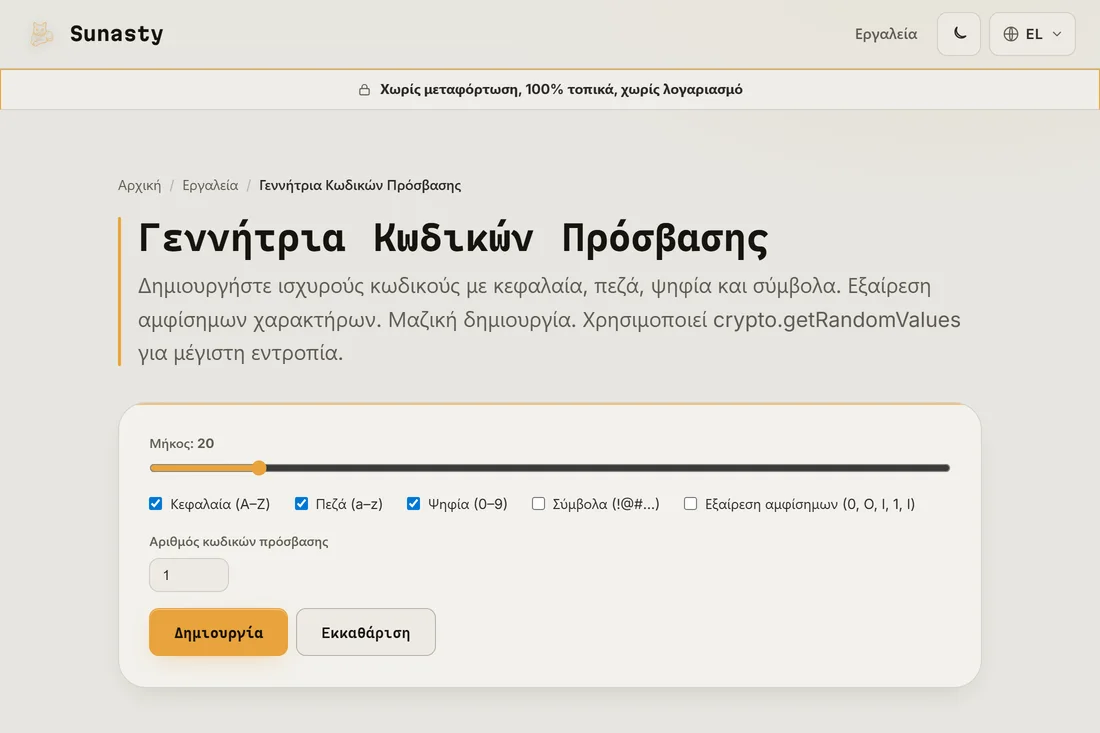Click the globe icon in language selector
This screenshot has width=1100, height=733.
pyautogui.click(x=1011, y=34)
